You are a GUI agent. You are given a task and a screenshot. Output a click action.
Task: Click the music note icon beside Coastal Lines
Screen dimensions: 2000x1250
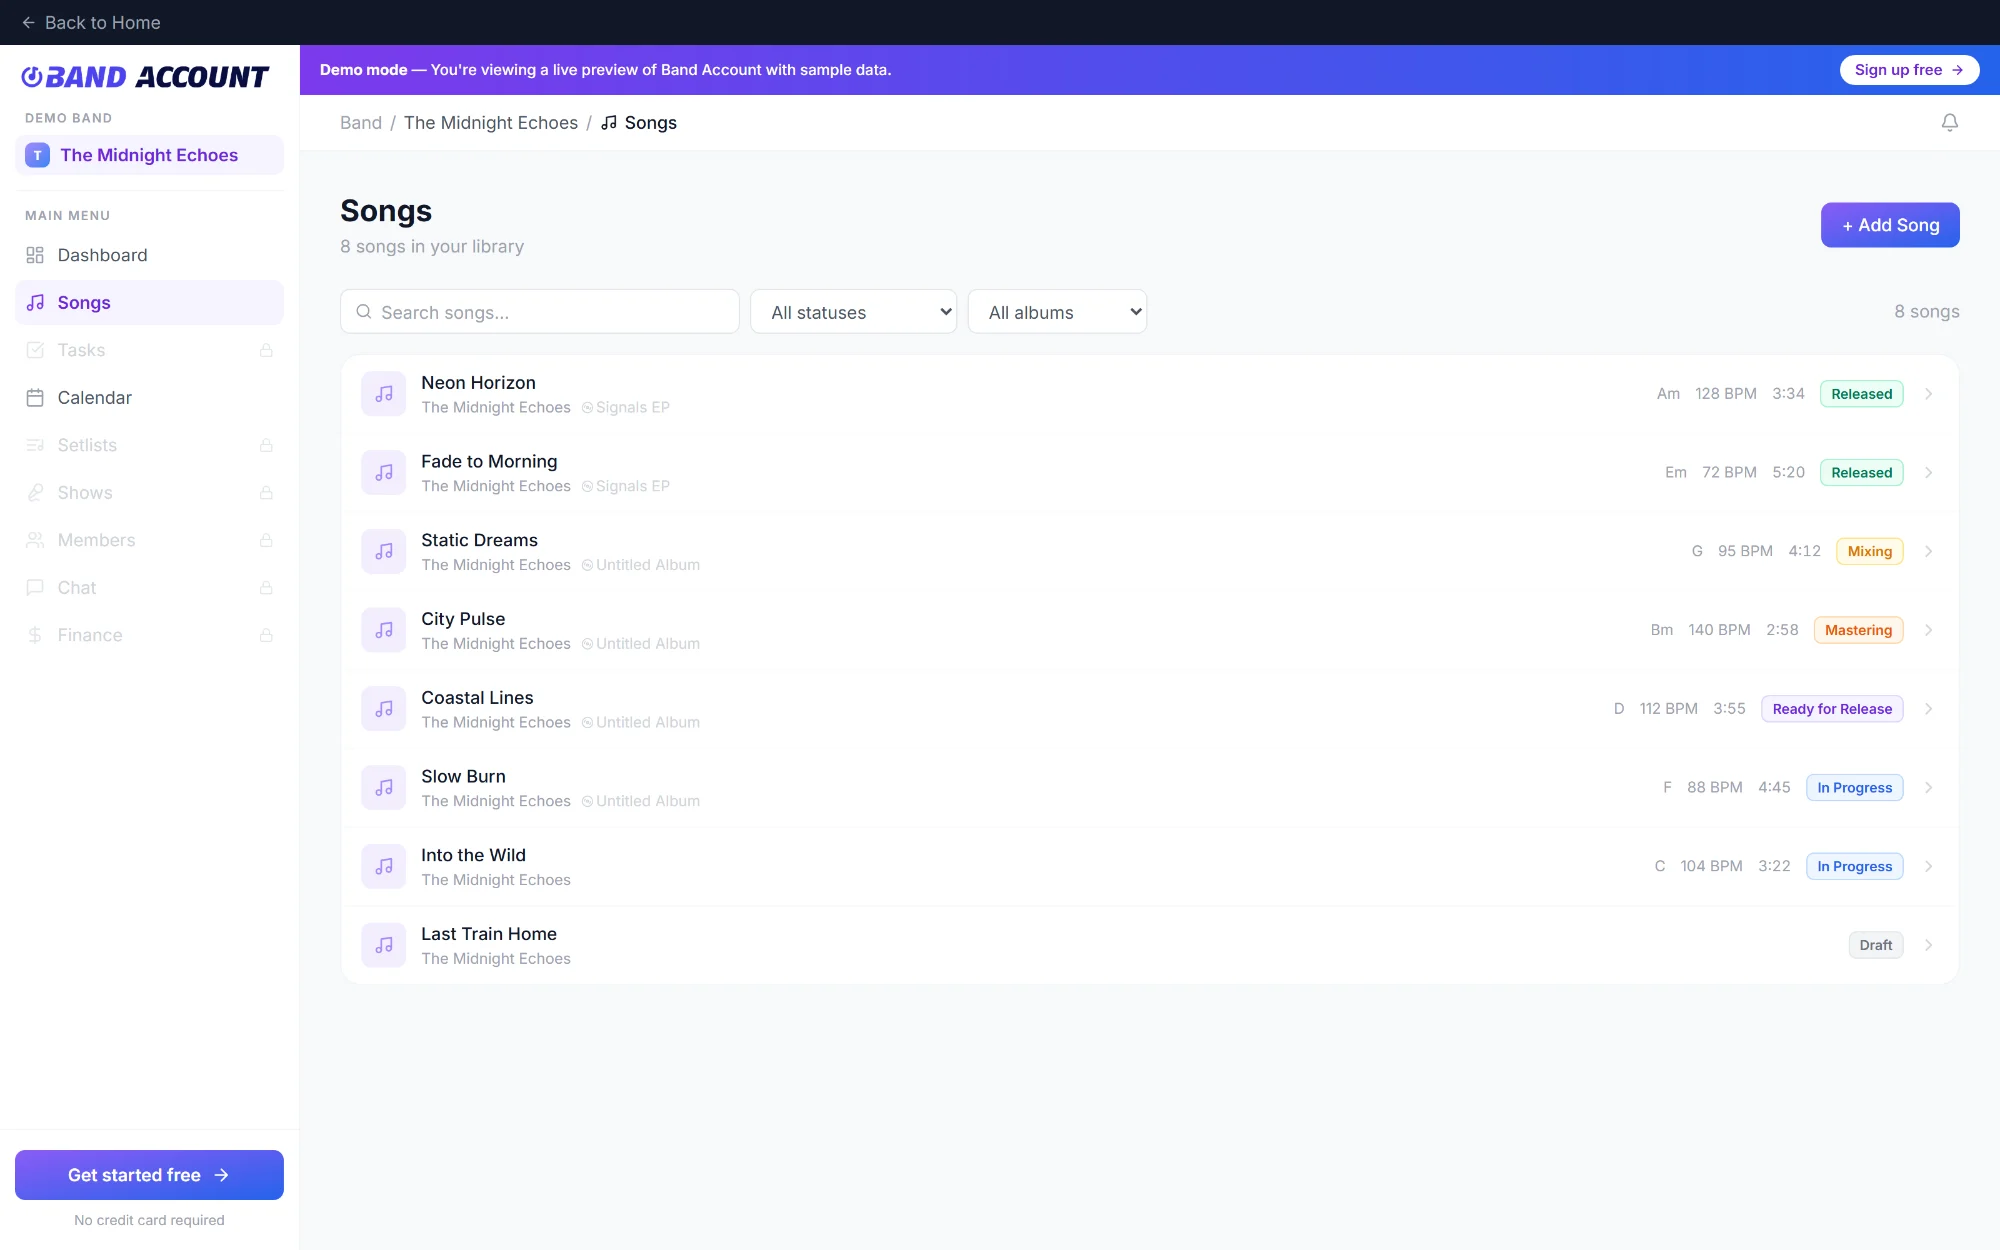(384, 709)
